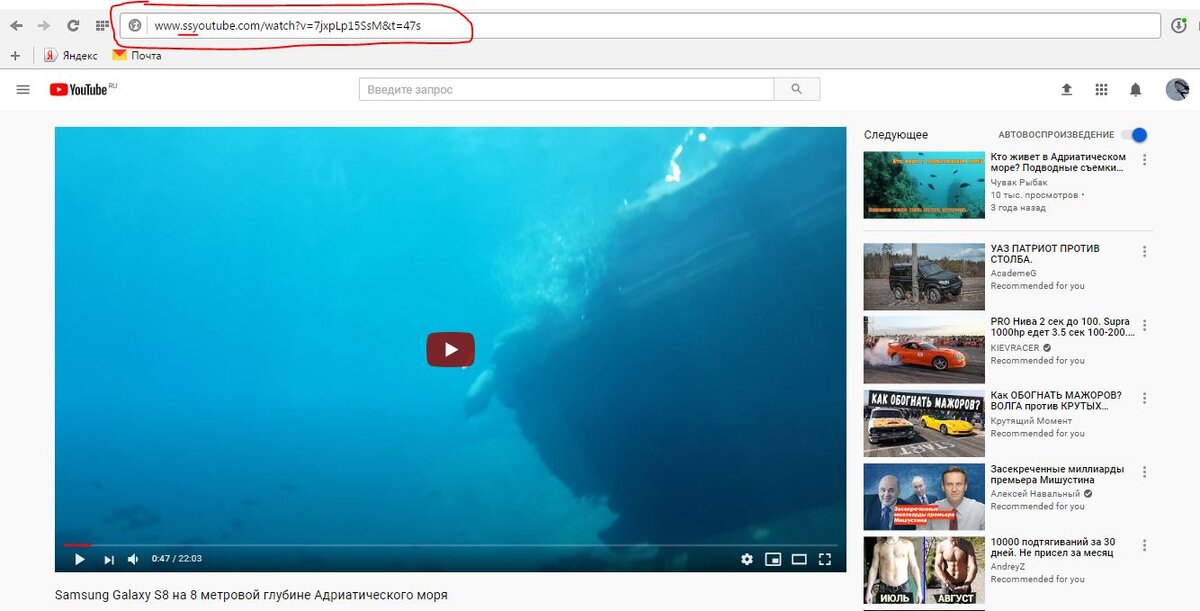Focus the Введите запрос search field

click(566, 89)
